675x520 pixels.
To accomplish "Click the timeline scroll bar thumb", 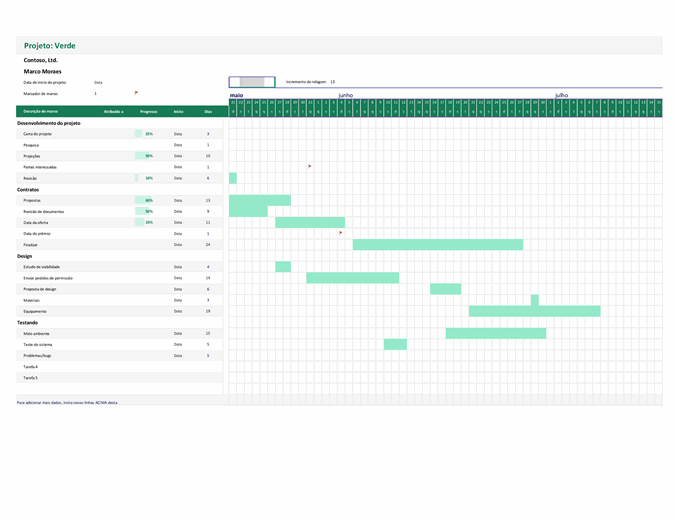I will click(253, 82).
